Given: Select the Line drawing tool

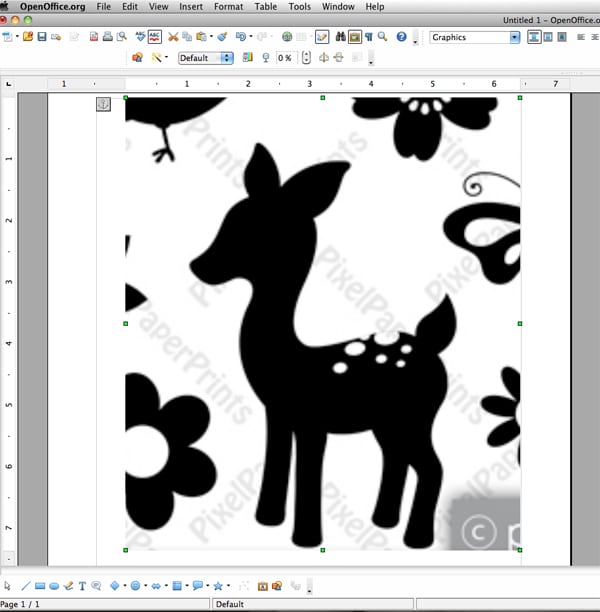Looking at the screenshot, I should 26,586.
